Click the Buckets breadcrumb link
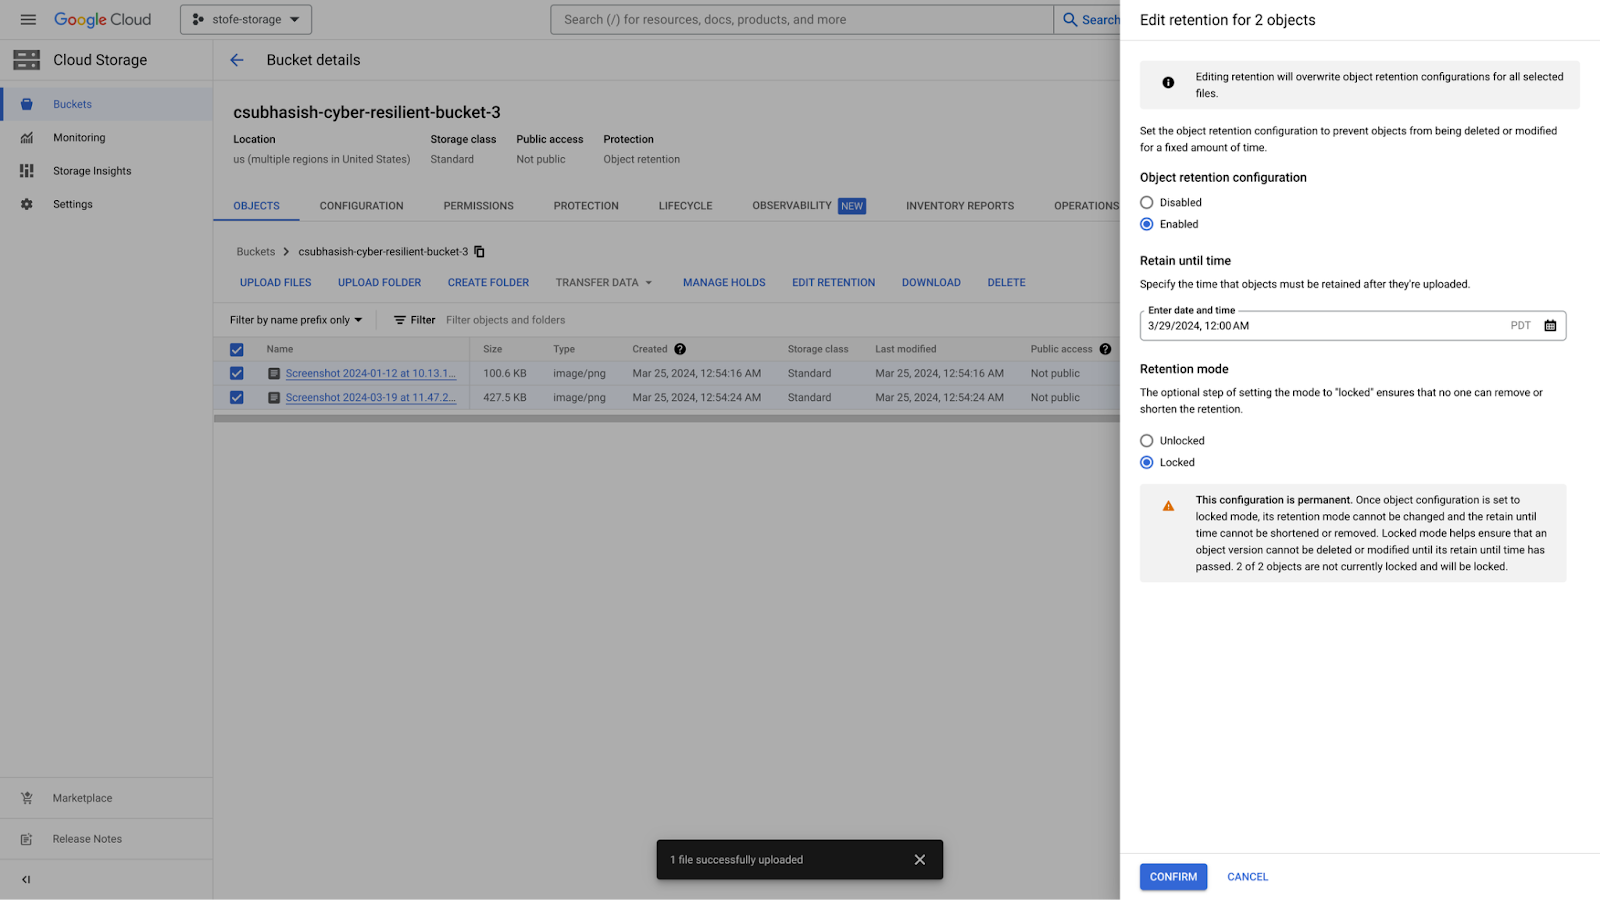Viewport: 1600px width, 900px height. (255, 252)
